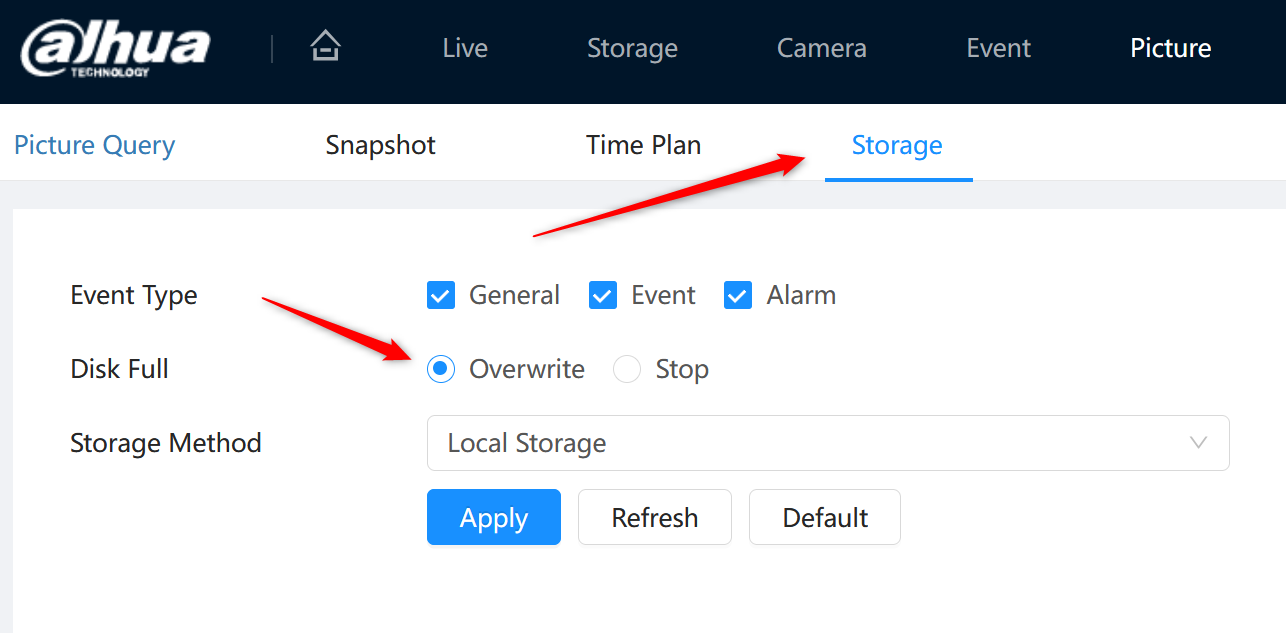Choose Stop for Disk Full

[x=627, y=369]
